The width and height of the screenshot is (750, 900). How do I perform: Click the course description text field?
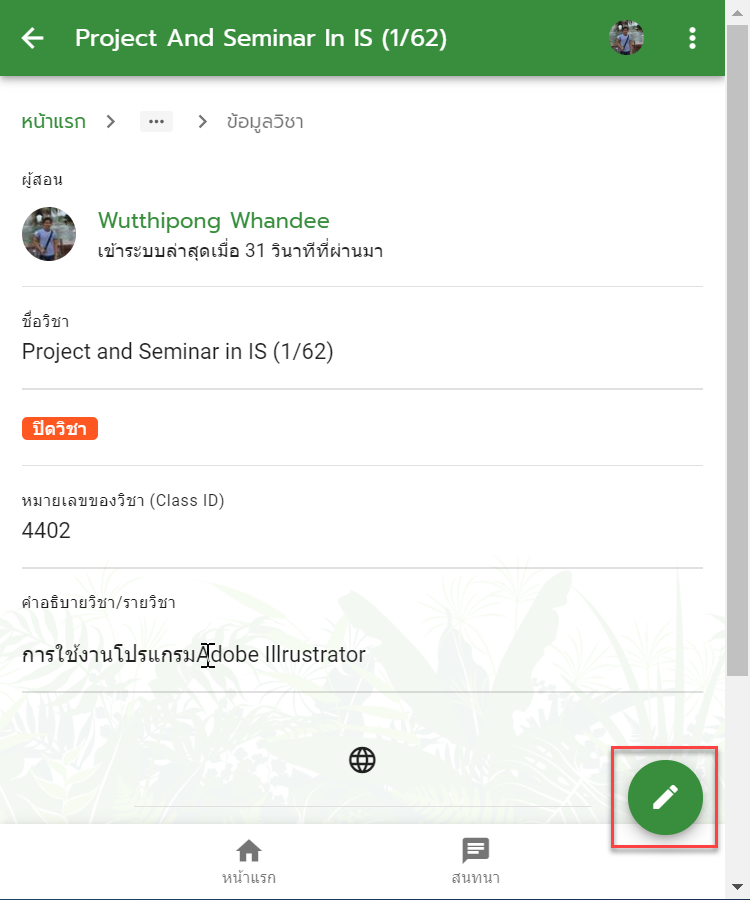tap(362, 655)
